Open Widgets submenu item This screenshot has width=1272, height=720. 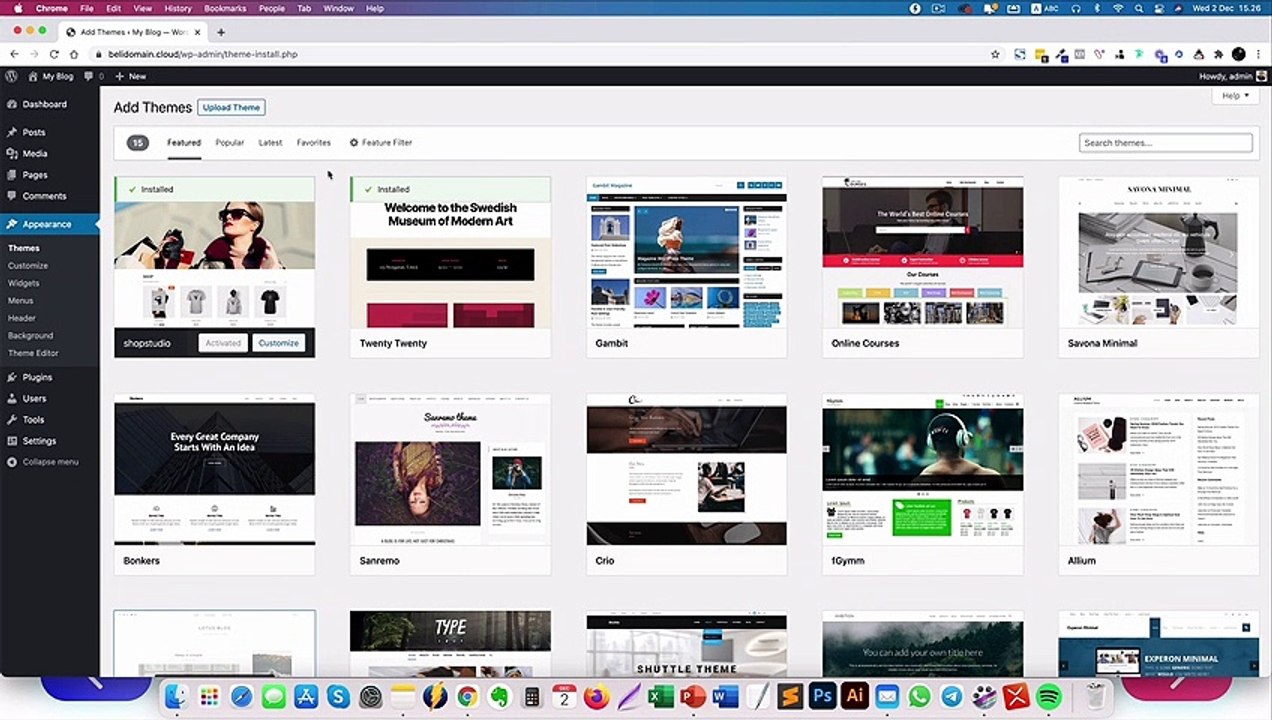[24, 283]
